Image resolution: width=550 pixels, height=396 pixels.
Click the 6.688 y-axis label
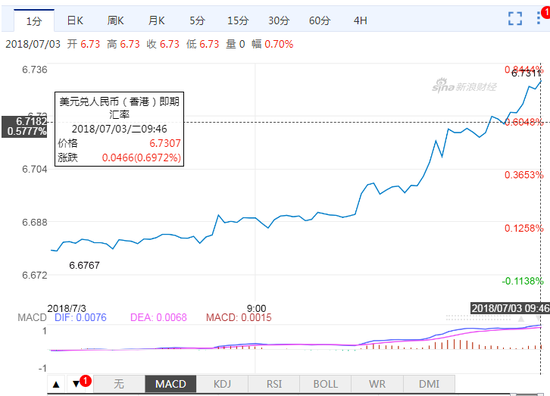pos(34,222)
